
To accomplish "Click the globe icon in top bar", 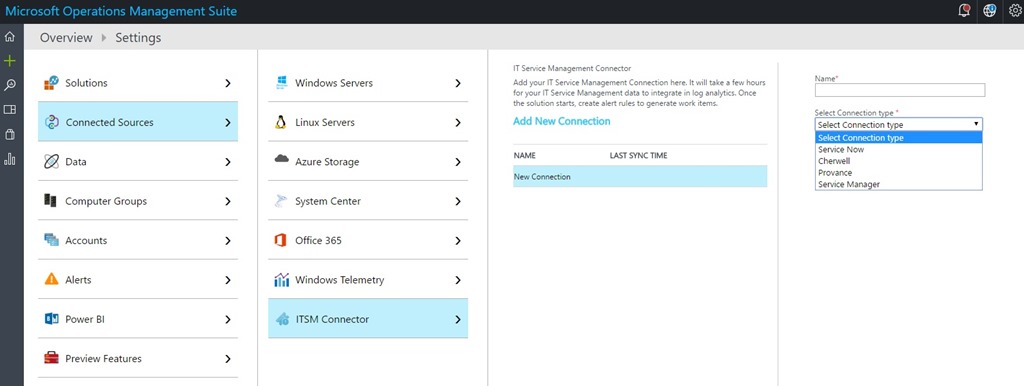I will coord(989,10).
